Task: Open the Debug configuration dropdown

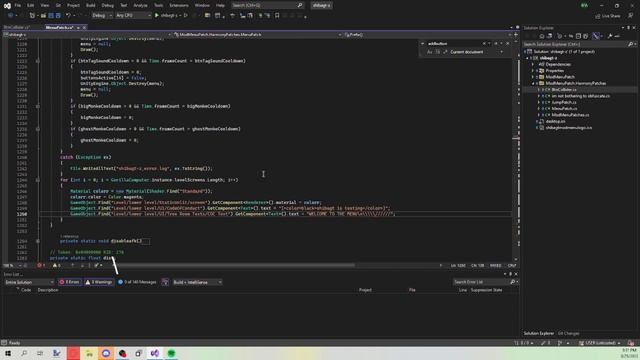Action: [x=102, y=16]
